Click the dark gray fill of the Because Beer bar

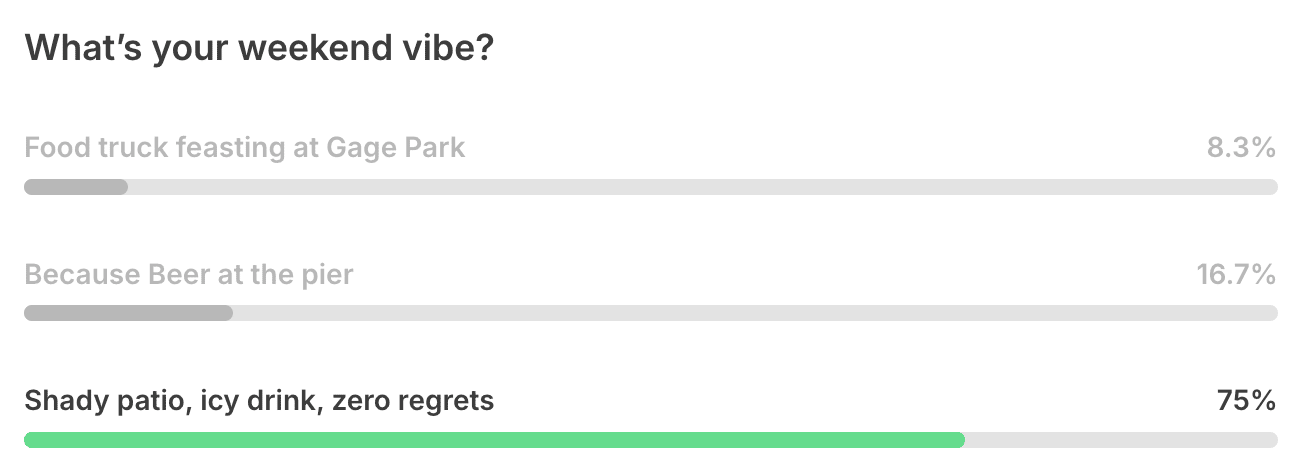click(128, 313)
